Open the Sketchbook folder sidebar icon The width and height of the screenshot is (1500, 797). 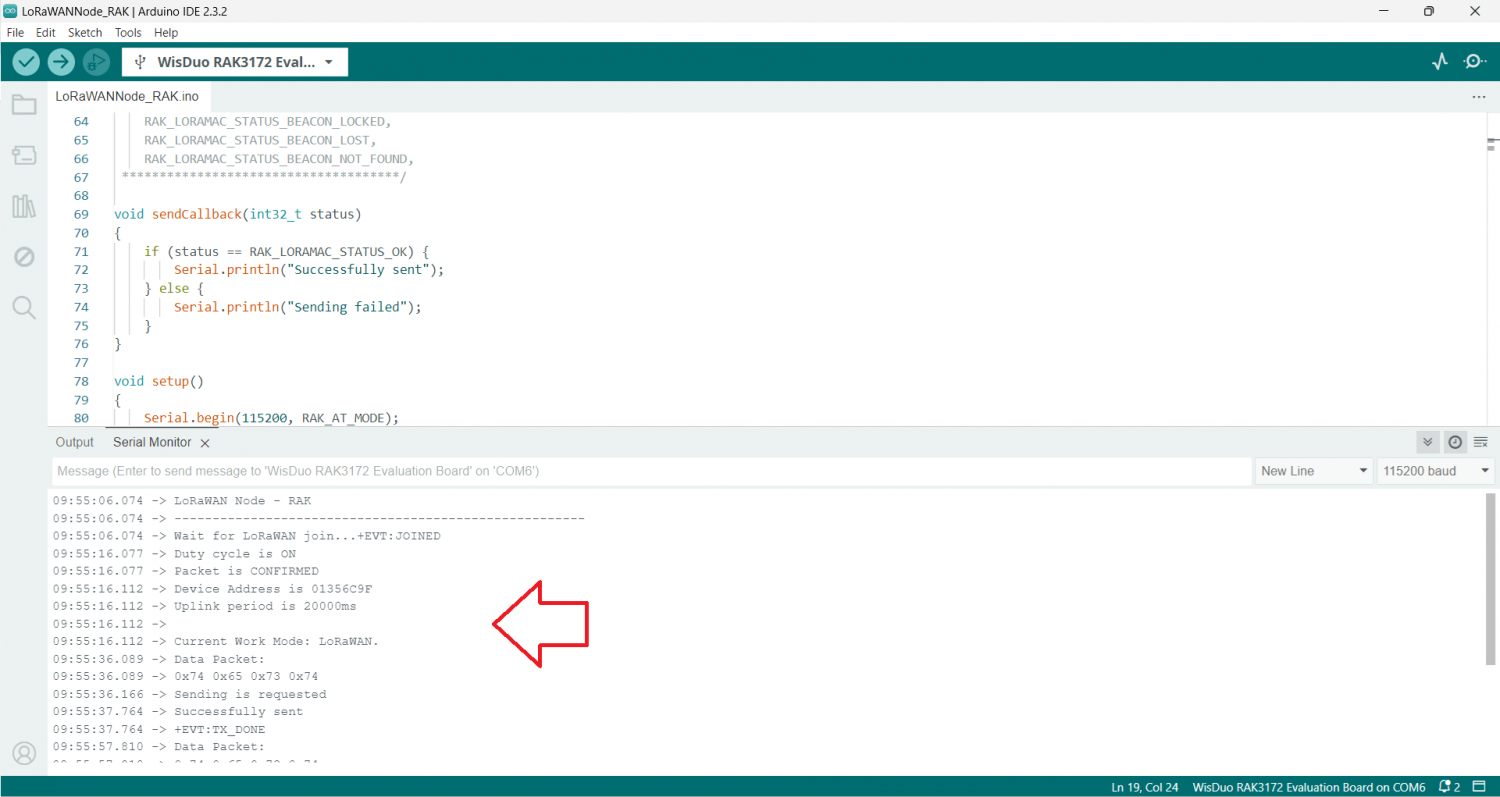24,105
